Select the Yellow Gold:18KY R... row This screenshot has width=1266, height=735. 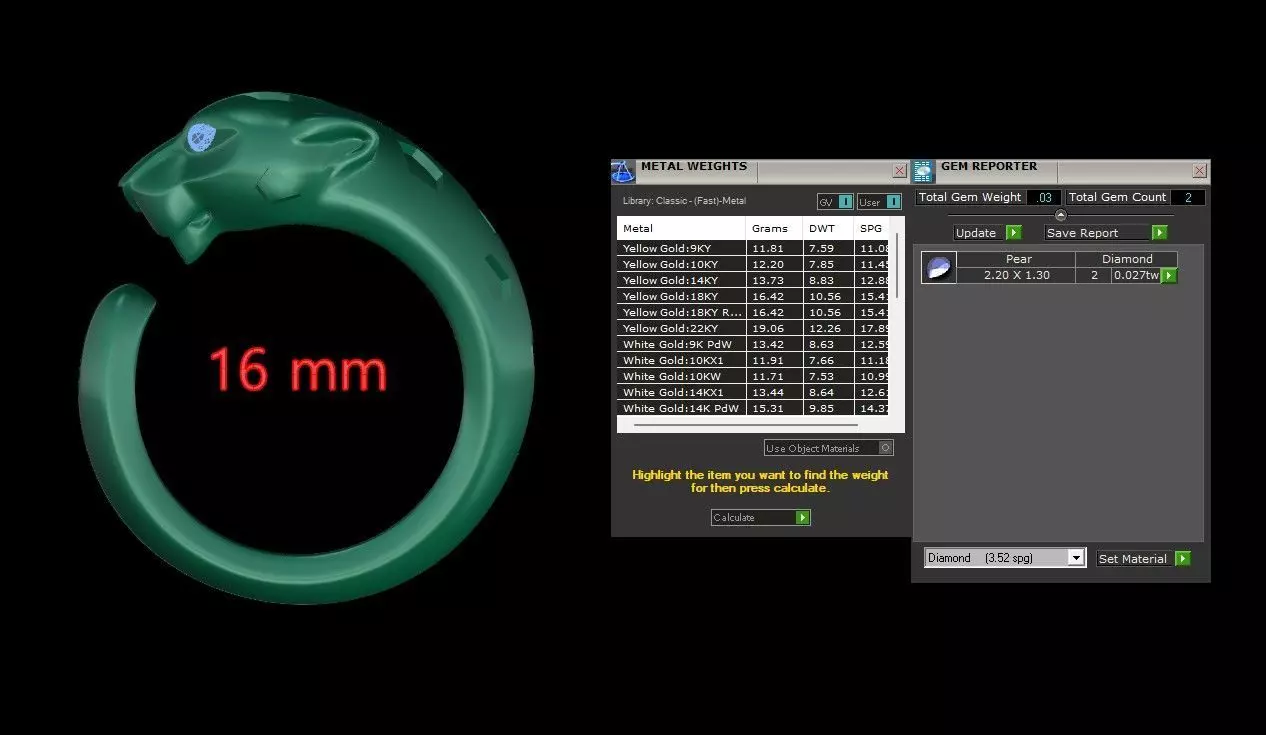(753, 312)
